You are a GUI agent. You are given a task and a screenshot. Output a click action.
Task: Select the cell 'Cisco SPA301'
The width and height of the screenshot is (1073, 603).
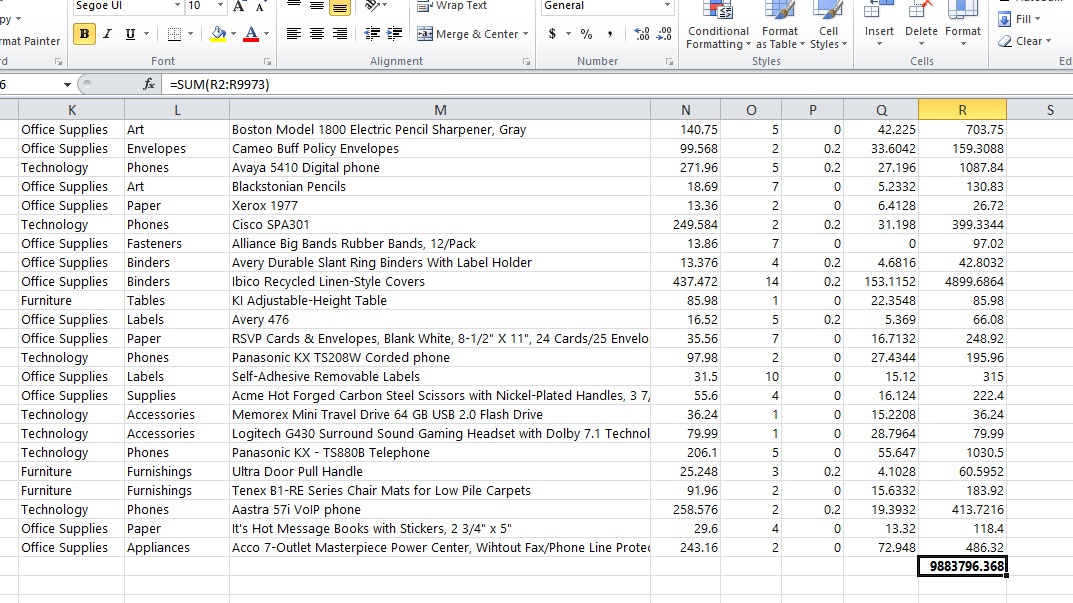(x=440, y=224)
